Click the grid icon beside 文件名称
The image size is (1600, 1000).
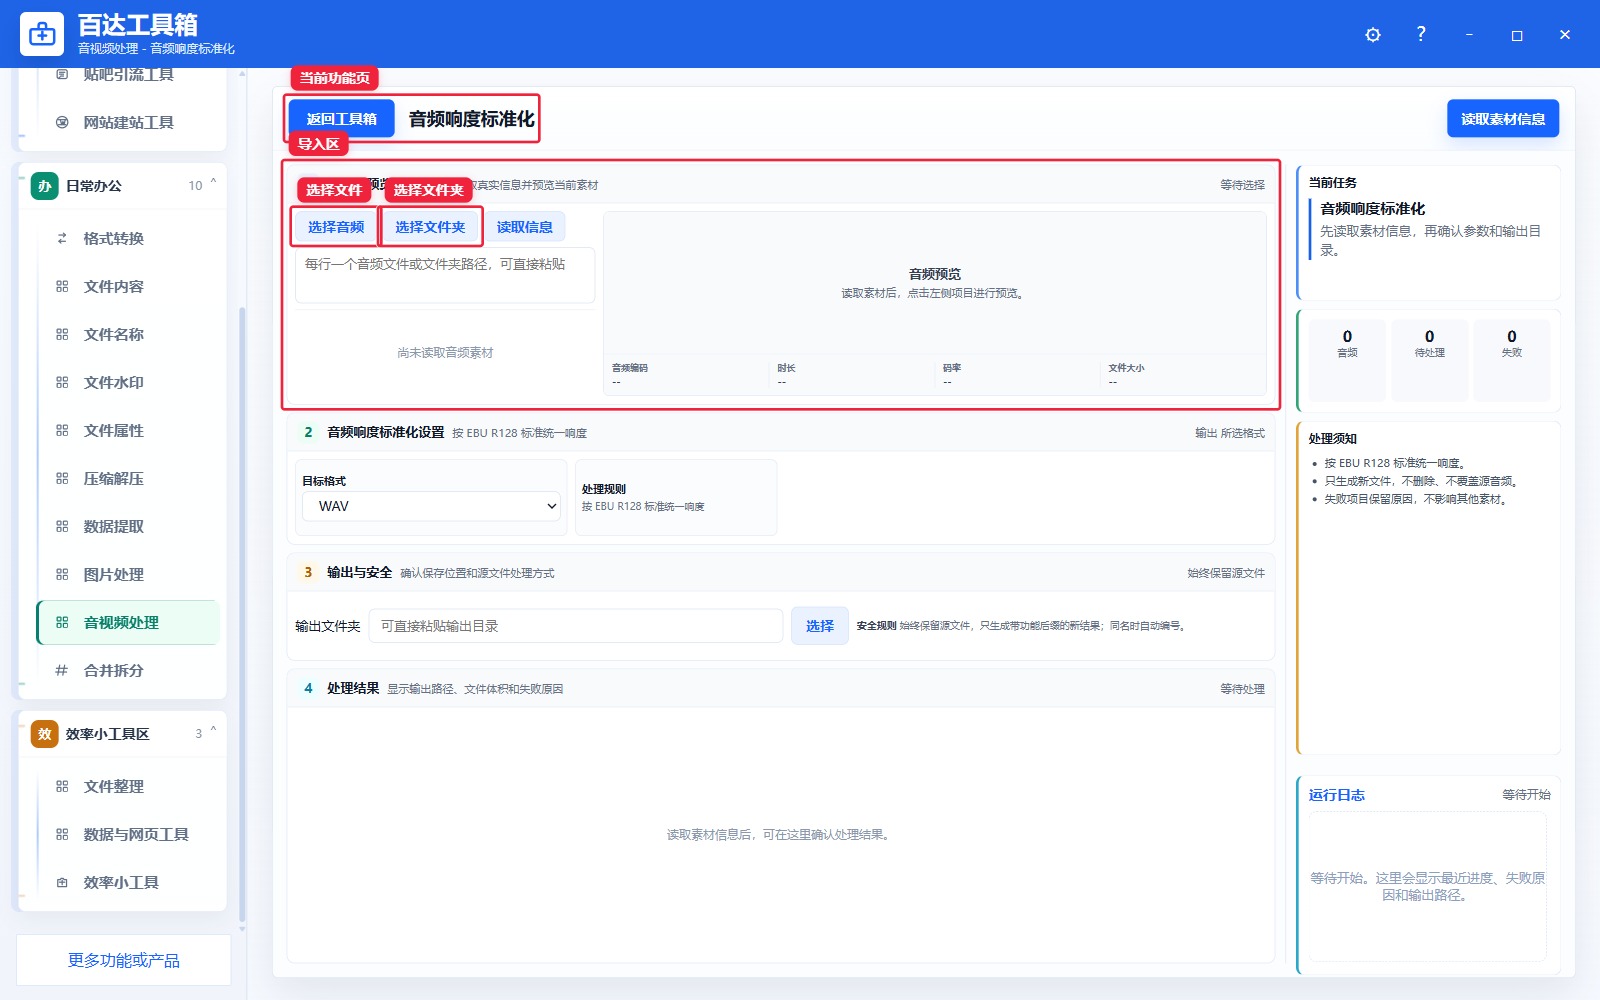[x=62, y=334]
